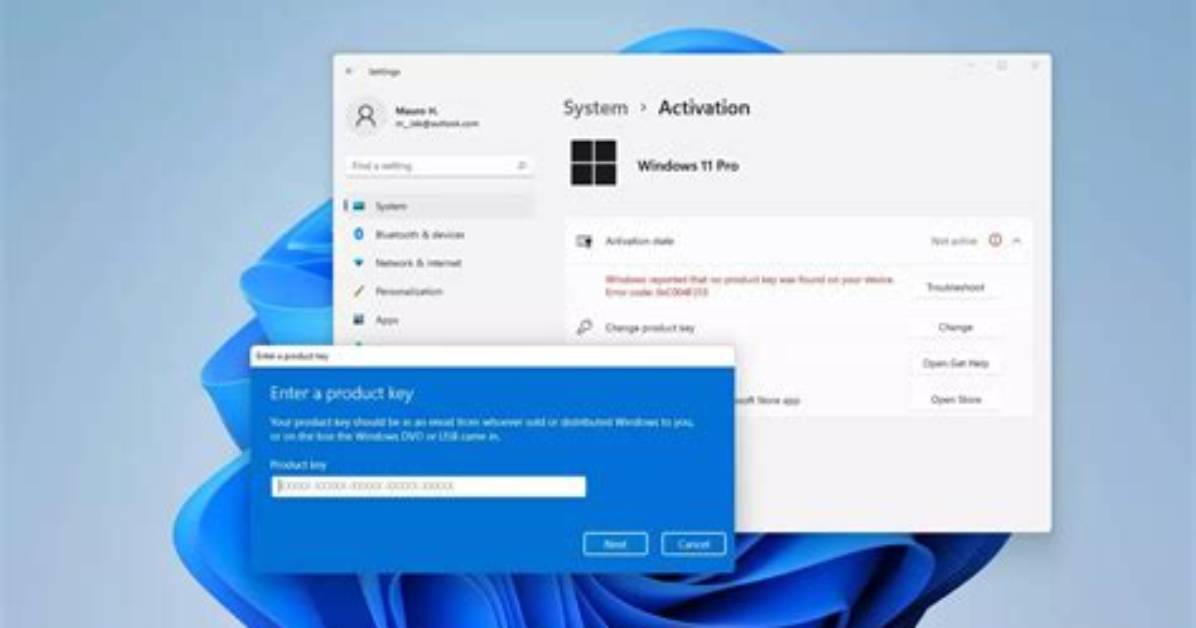The height and width of the screenshot is (628, 1196).
Task: Click the Product key input field
Action: coord(429,486)
